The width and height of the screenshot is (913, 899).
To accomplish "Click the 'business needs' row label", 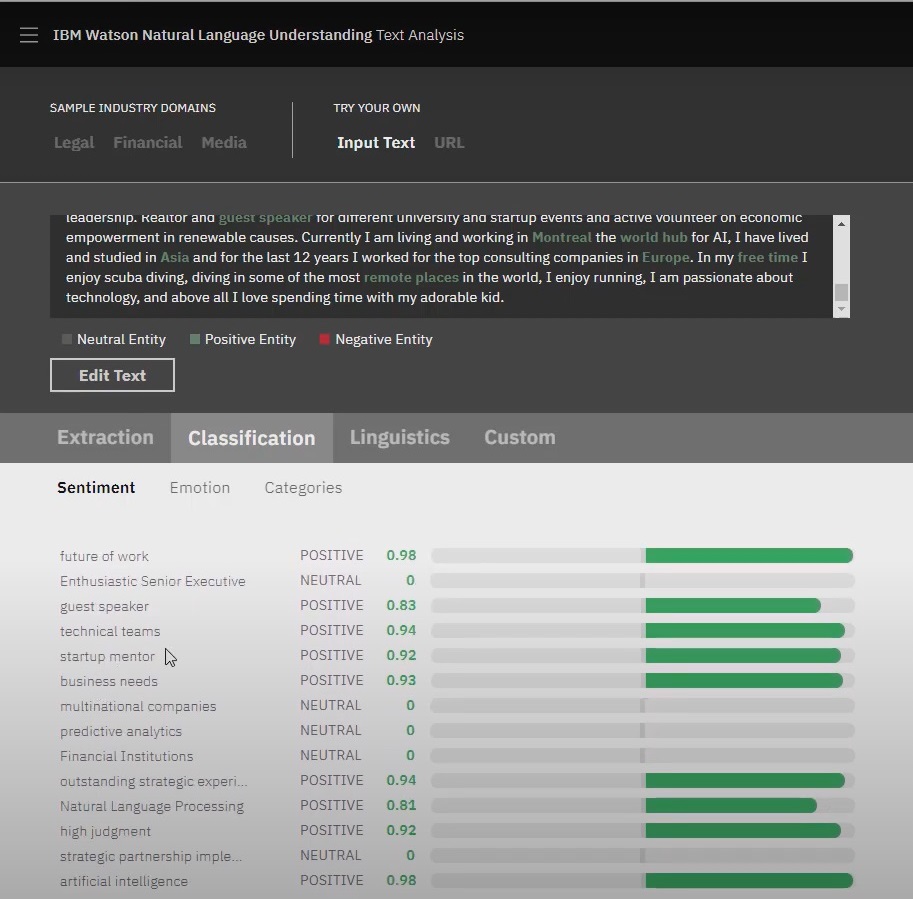I will pyautogui.click(x=109, y=681).
